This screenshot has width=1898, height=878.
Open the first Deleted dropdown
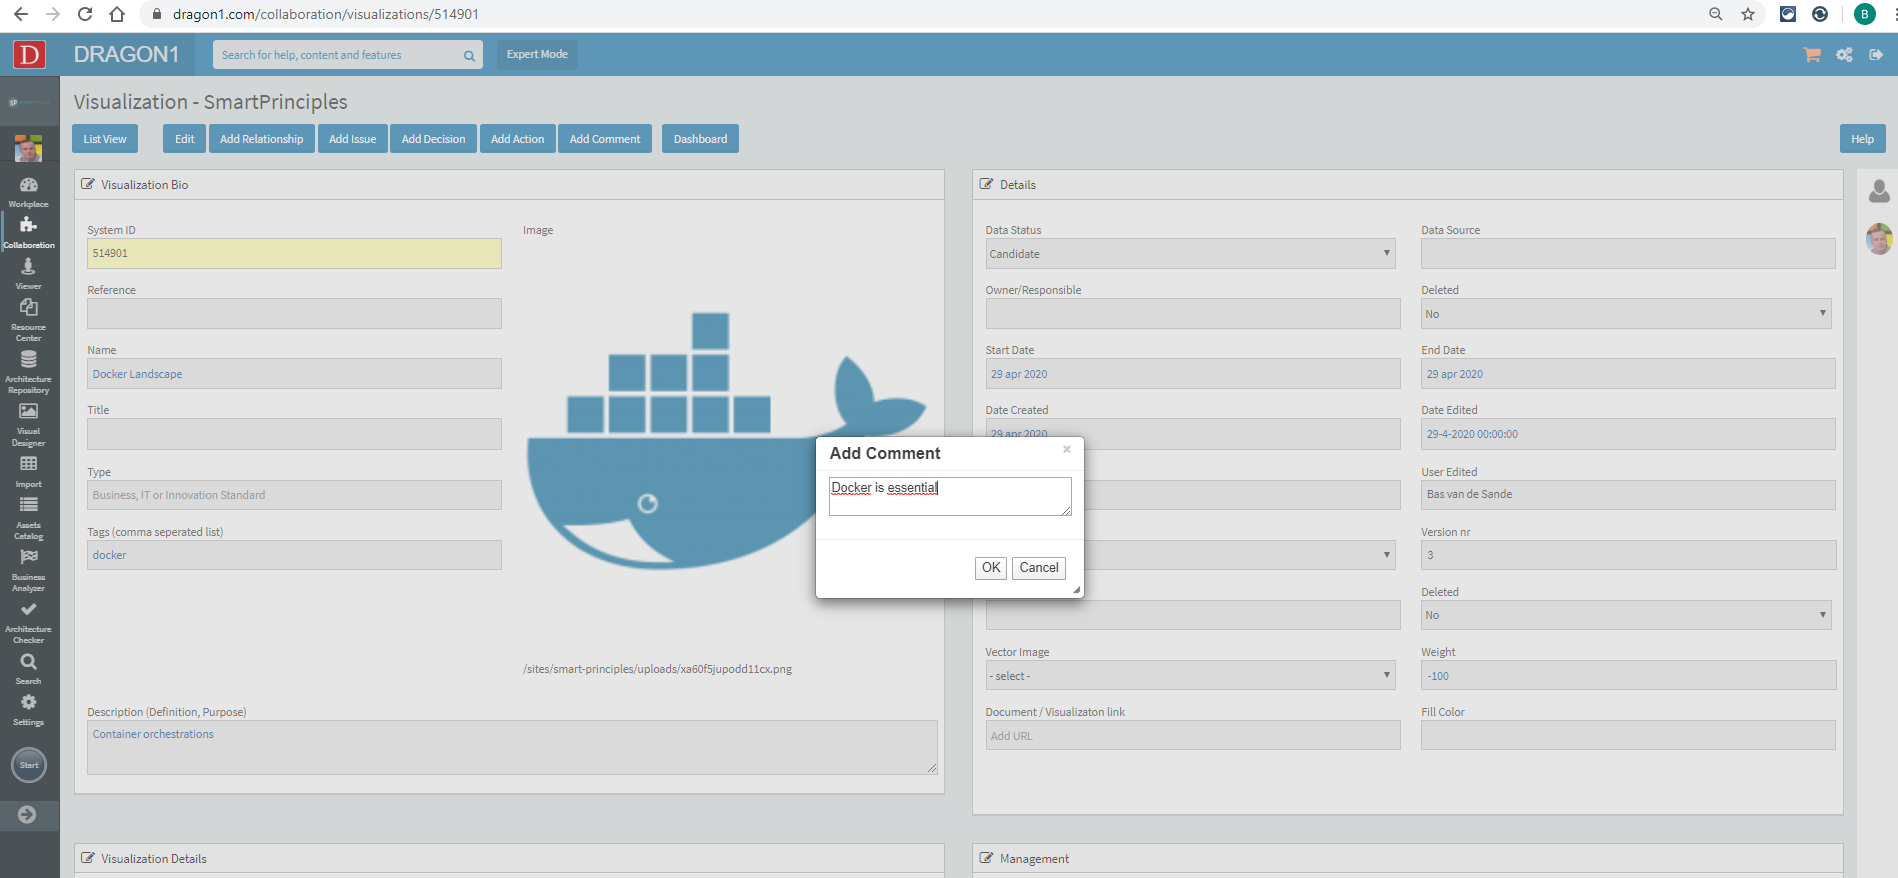click(x=1626, y=314)
